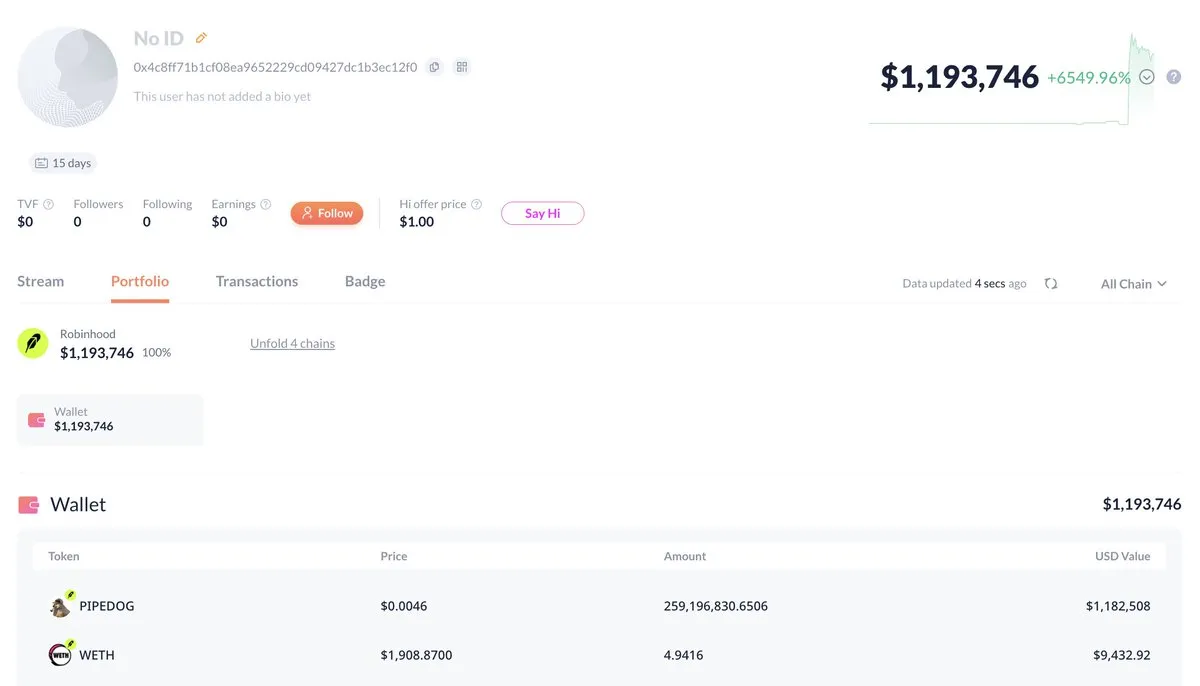The image size is (1200, 686).
Task: Click the TVF info question mark
Action: click(48, 204)
